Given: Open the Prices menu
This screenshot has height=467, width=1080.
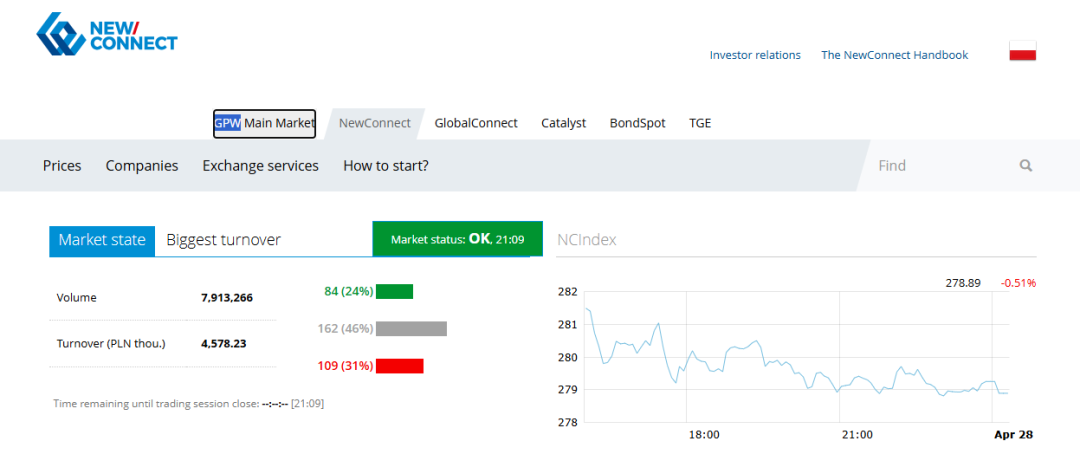Looking at the screenshot, I should coord(62,165).
